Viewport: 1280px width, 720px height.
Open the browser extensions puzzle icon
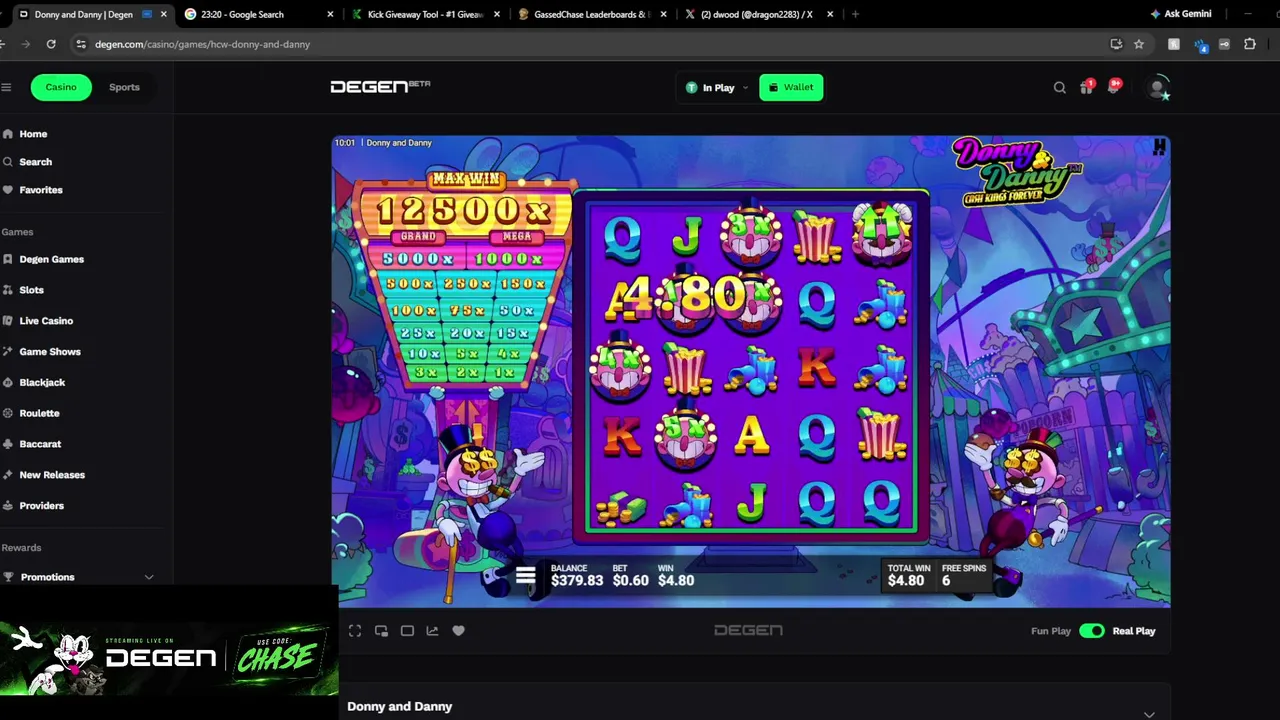tap(1250, 44)
